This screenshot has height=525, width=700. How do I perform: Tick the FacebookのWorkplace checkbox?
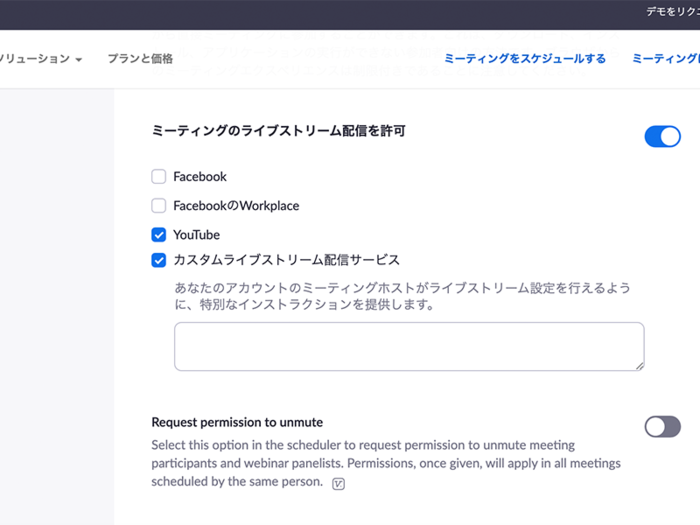coord(159,206)
